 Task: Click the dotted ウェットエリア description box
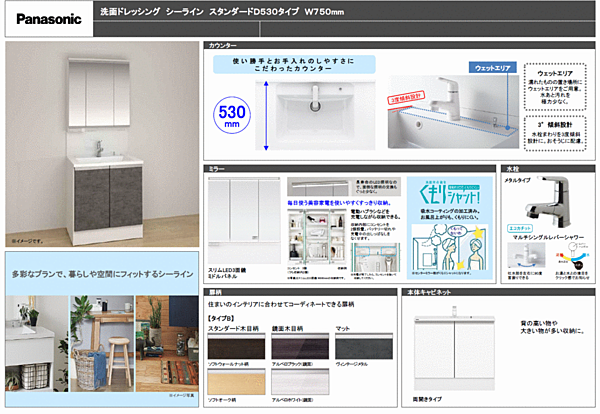click(555, 87)
